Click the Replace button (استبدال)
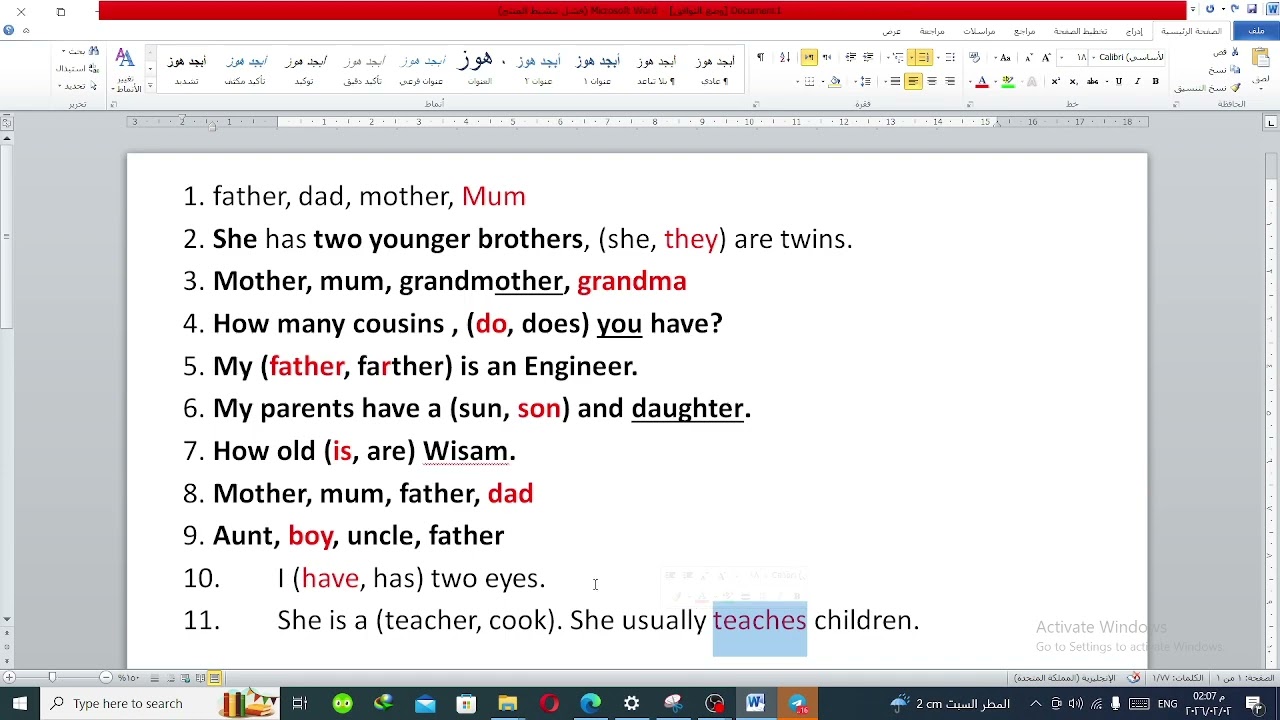Image resolution: width=1280 pixels, height=720 pixels. point(76,68)
